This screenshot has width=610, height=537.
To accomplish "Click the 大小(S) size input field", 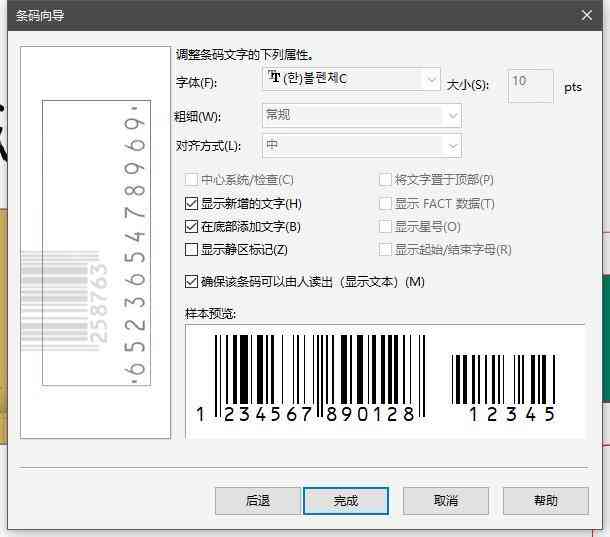I will [531, 86].
